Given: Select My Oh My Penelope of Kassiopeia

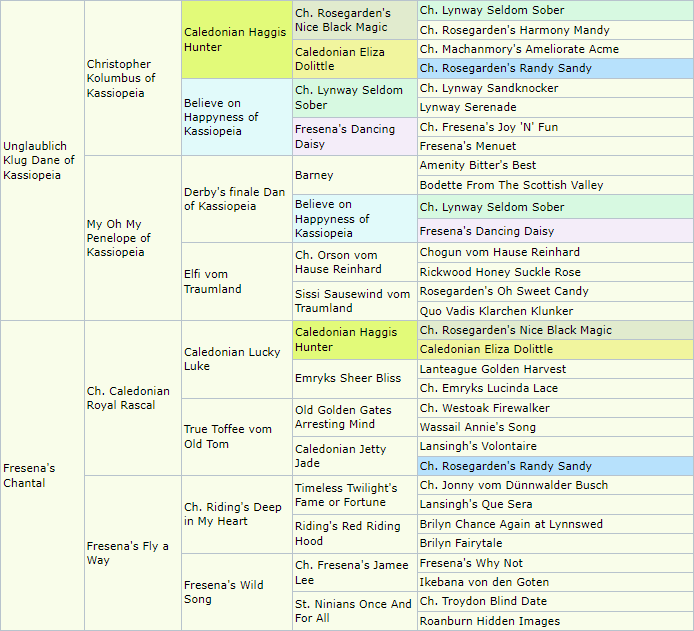Looking at the screenshot, I should [x=118, y=238].
